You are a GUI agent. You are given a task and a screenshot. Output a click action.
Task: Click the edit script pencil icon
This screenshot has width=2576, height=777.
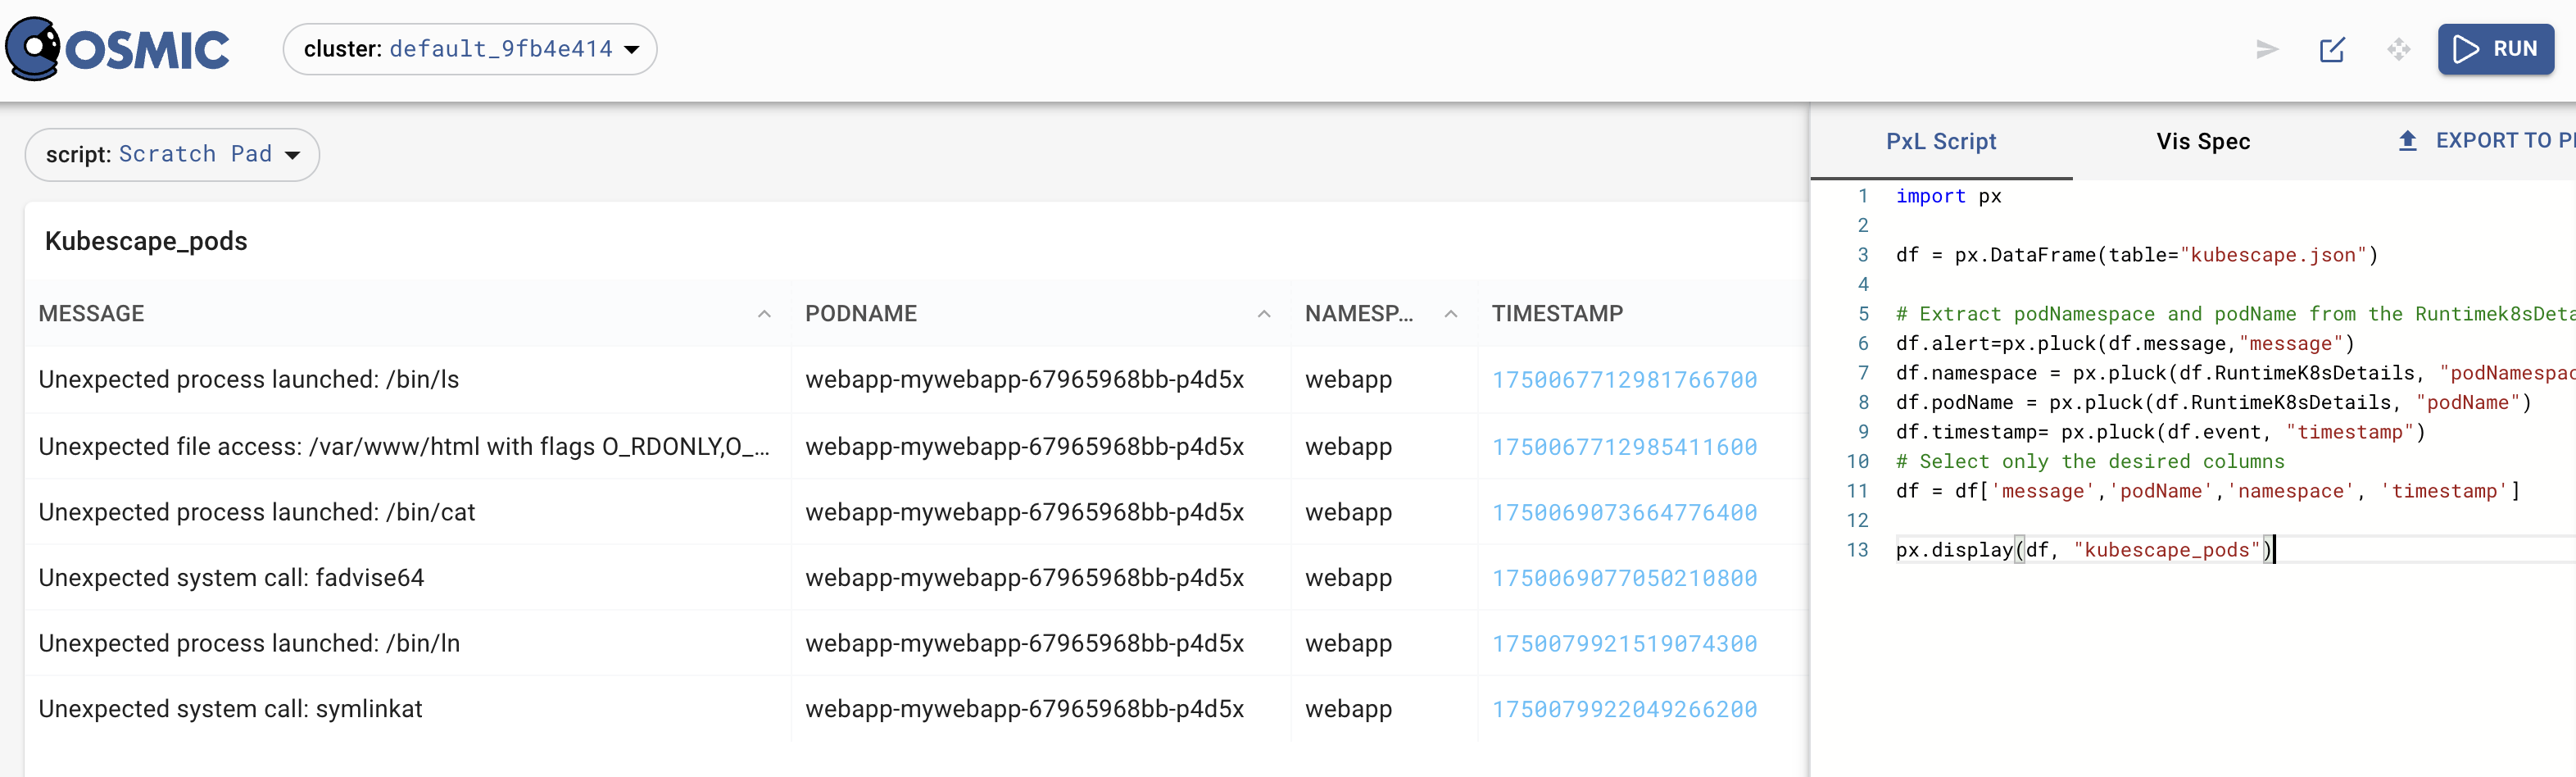(2332, 49)
